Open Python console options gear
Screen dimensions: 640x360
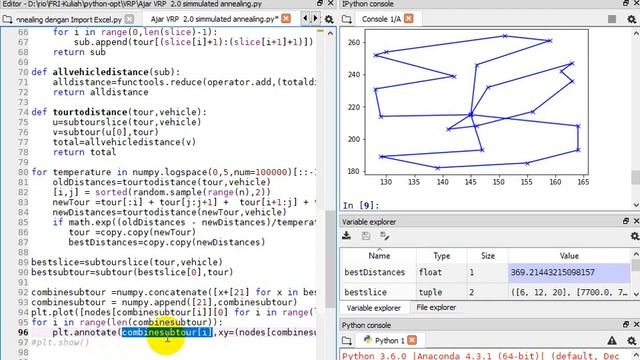[x=631, y=340]
